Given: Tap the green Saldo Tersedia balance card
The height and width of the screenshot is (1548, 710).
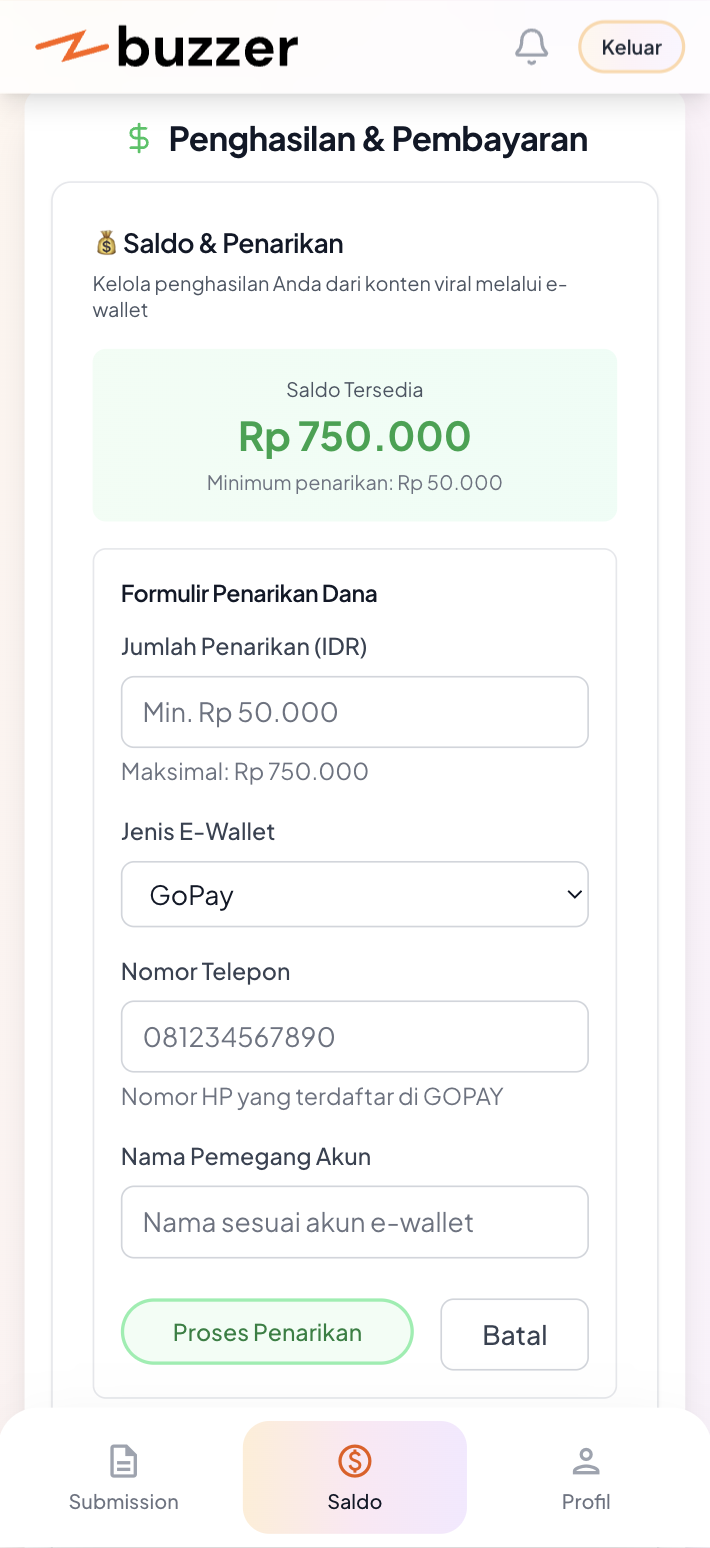Looking at the screenshot, I should [x=354, y=434].
